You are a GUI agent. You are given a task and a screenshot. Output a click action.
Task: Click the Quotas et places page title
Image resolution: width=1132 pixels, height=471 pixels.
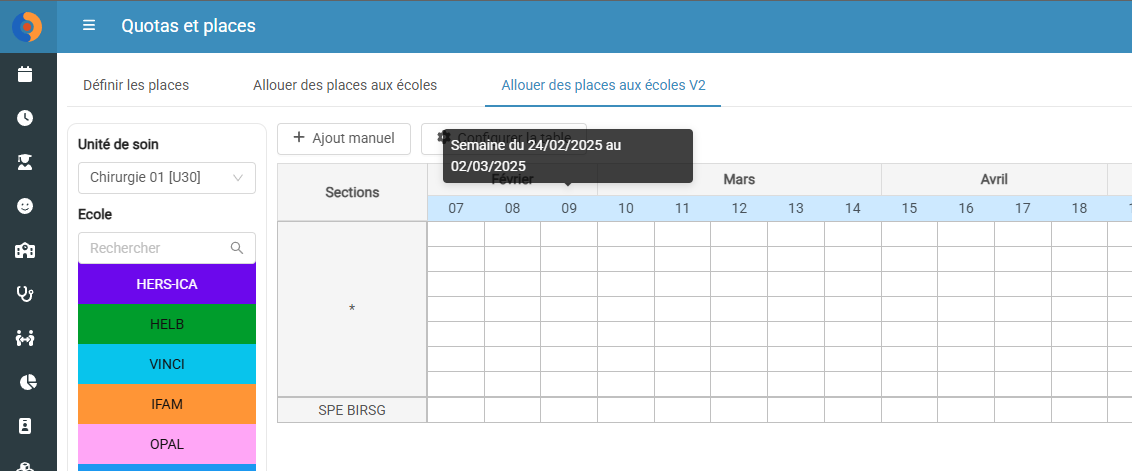click(188, 26)
